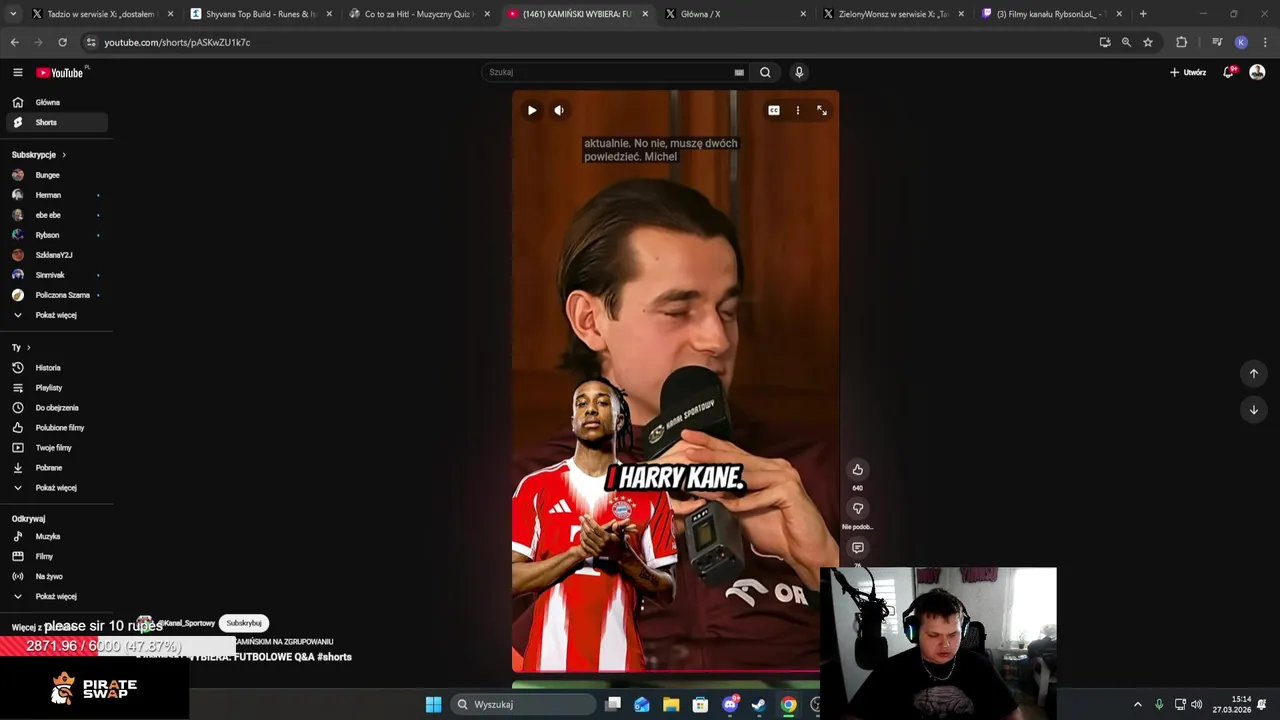Expand Pokaż więcej under Na żywo

(56, 597)
